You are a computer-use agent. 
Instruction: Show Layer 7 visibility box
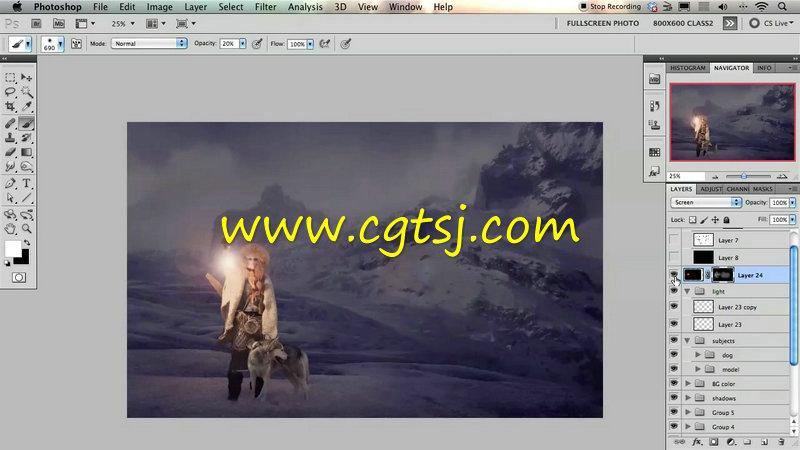tap(674, 240)
